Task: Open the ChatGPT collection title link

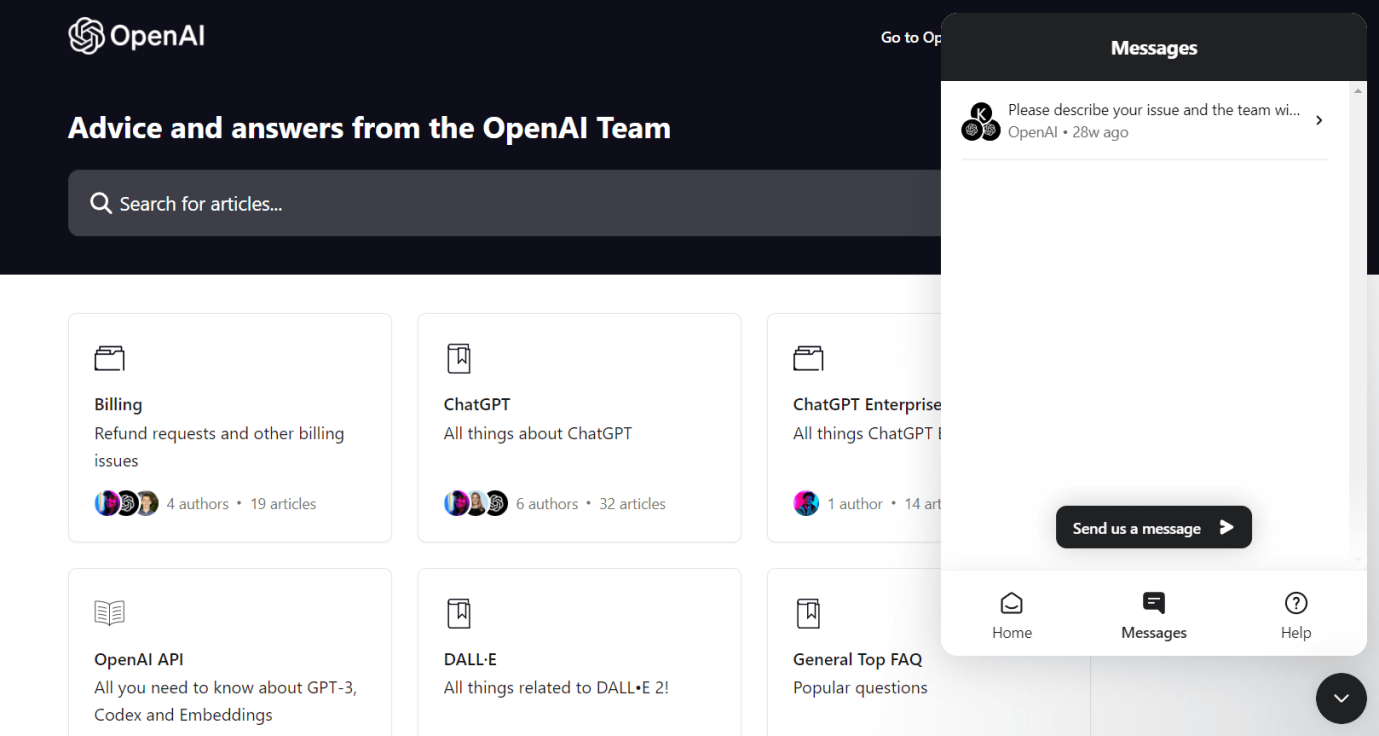Action: pyautogui.click(x=477, y=405)
